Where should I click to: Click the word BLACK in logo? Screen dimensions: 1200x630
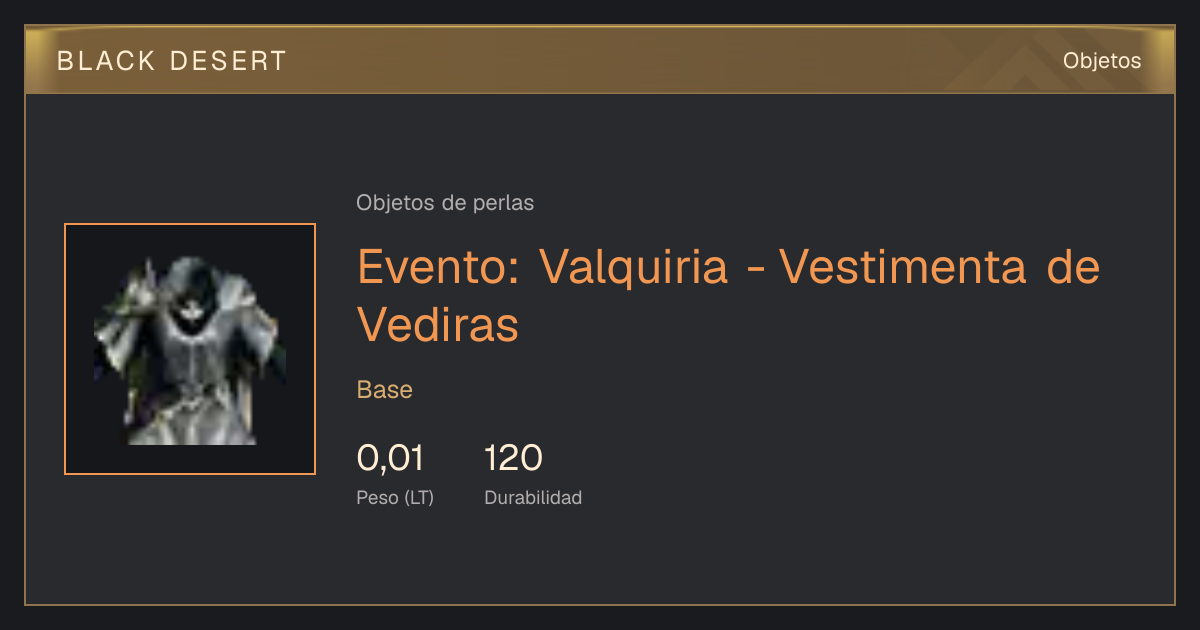click(107, 61)
